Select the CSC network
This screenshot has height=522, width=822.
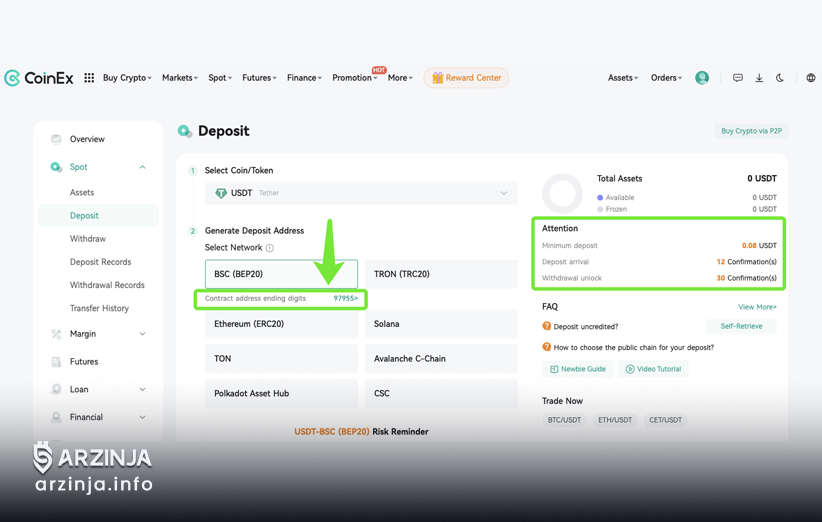tap(441, 393)
